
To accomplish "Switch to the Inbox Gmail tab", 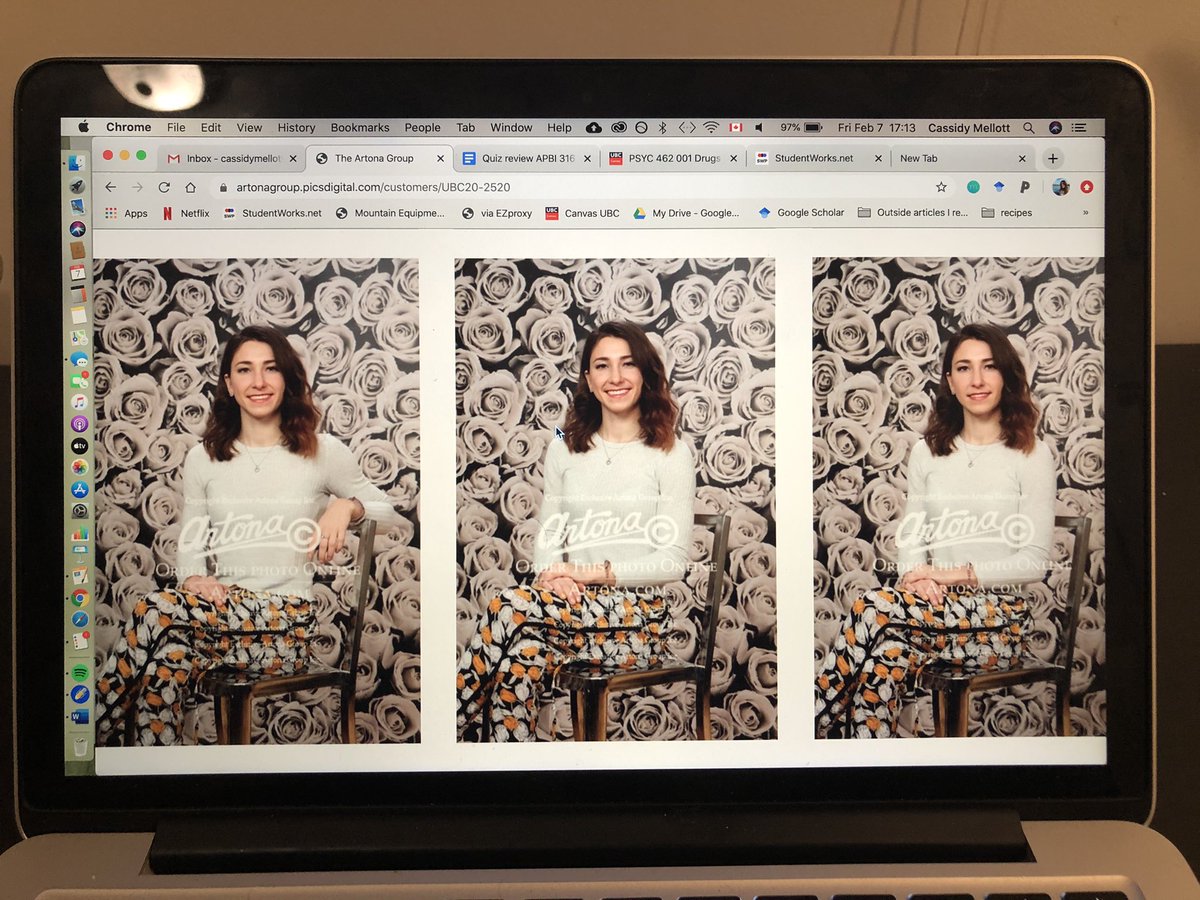I will pyautogui.click(x=230, y=158).
